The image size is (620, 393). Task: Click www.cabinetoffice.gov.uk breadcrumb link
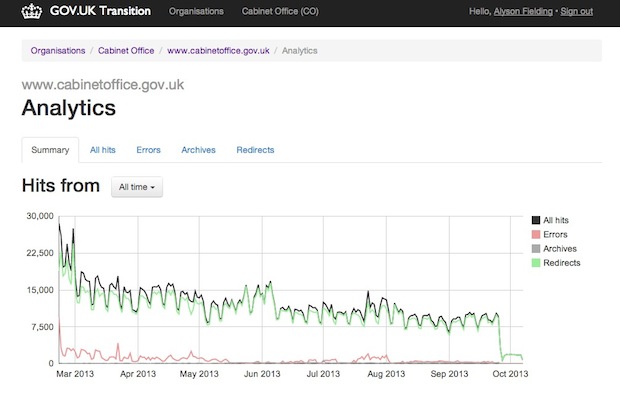[218, 51]
